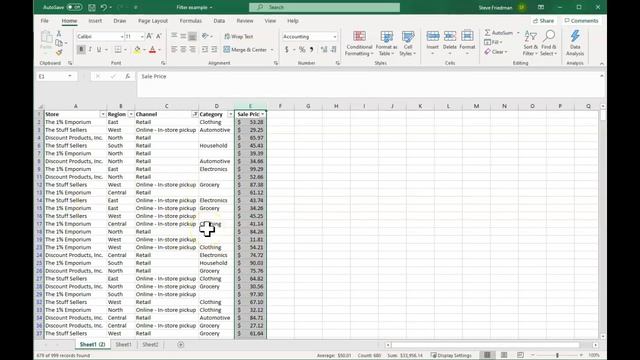
Task: Toggle Italic formatting
Action: pos(90,49)
